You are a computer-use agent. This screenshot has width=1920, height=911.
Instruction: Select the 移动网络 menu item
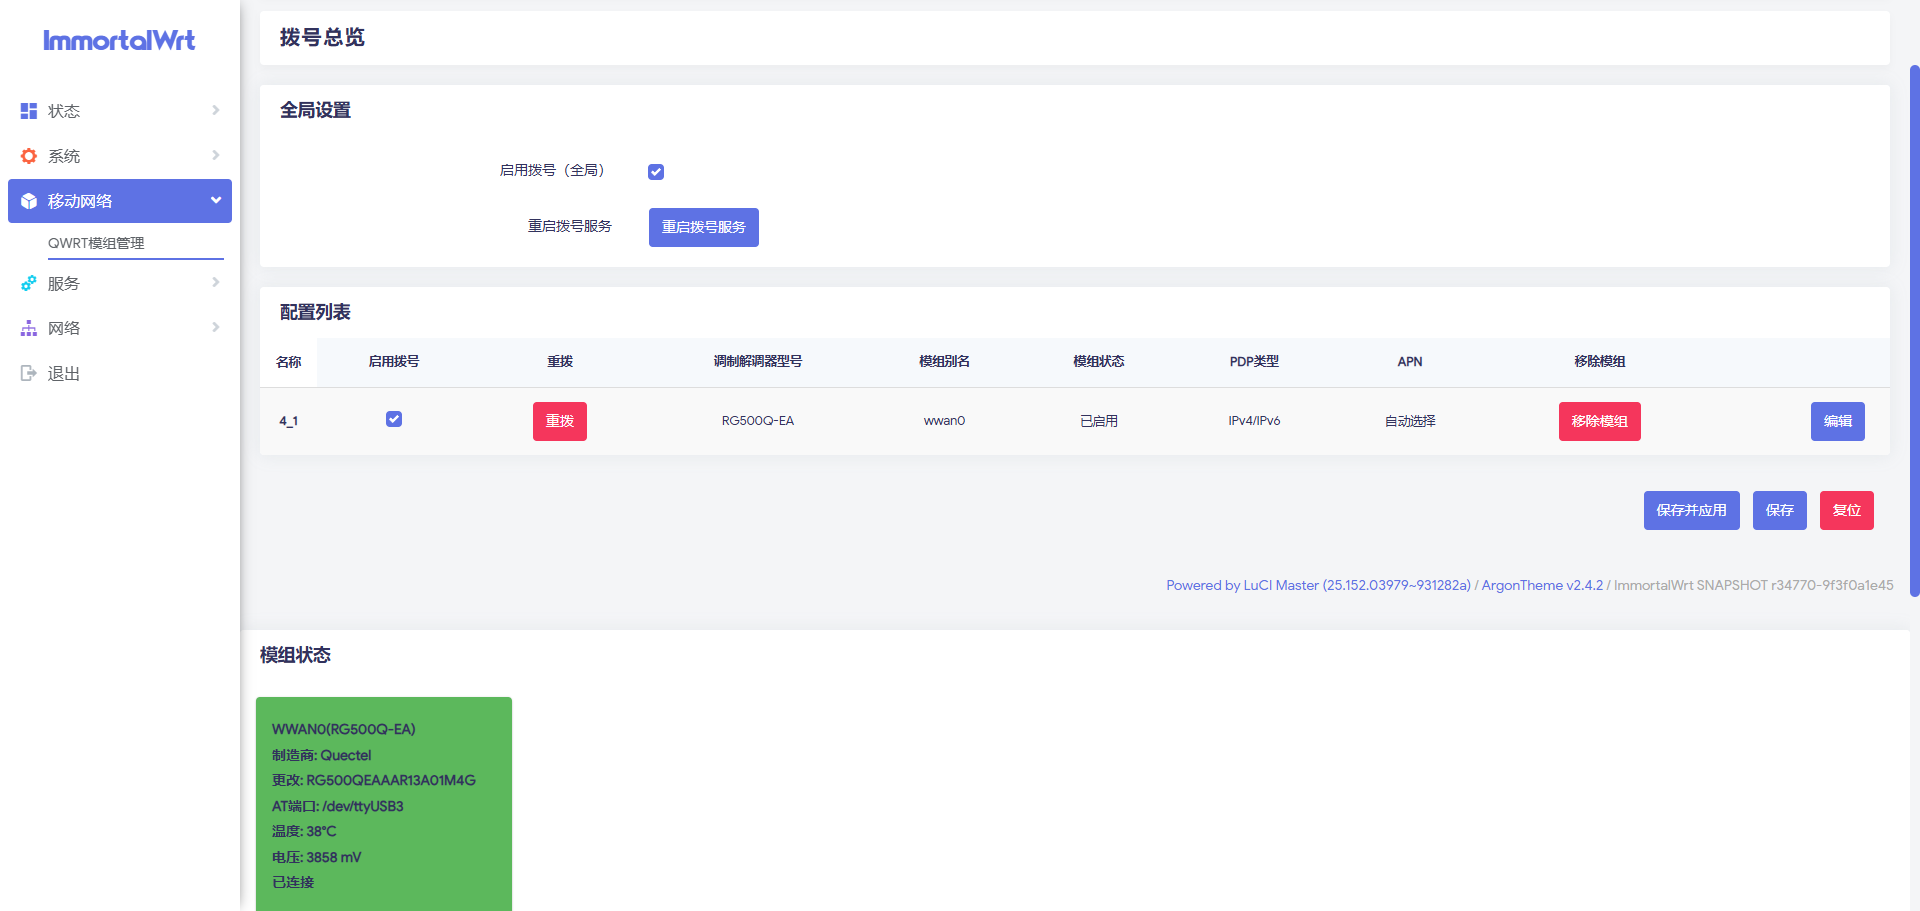coord(120,201)
